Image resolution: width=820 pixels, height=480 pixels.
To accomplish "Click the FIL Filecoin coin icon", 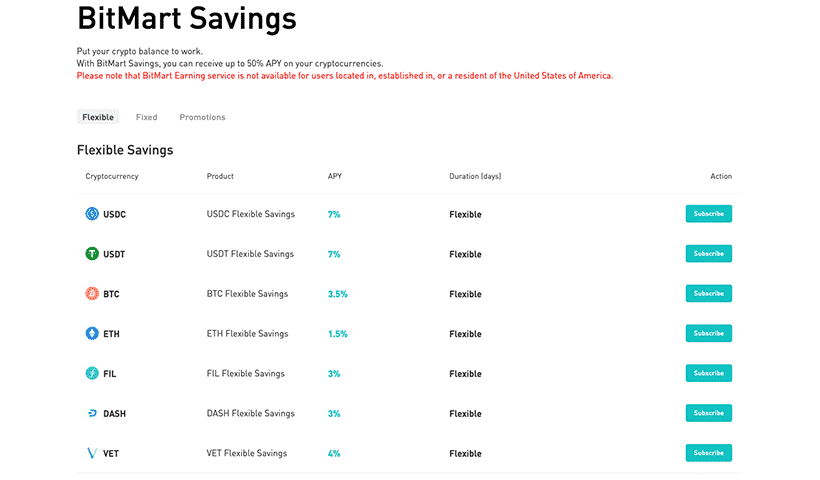I will point(92,374).
